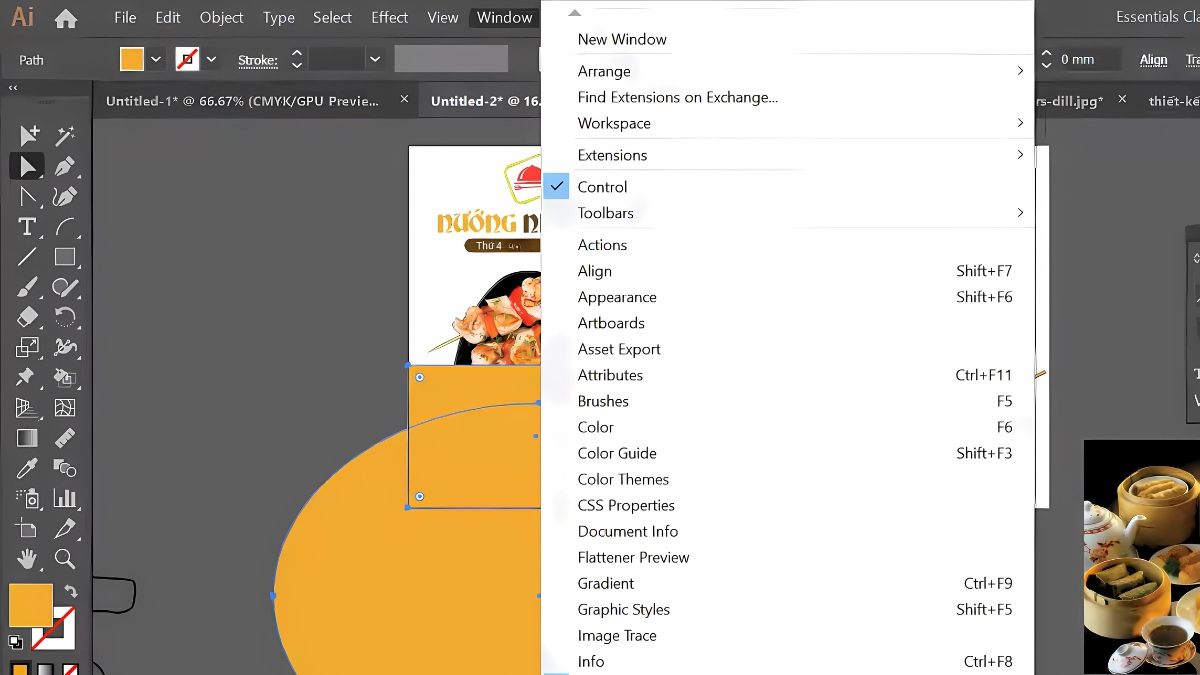Select the Hand tool
Image resolution: width=1200 pixels, height=675 pixels.
(27, 558)
